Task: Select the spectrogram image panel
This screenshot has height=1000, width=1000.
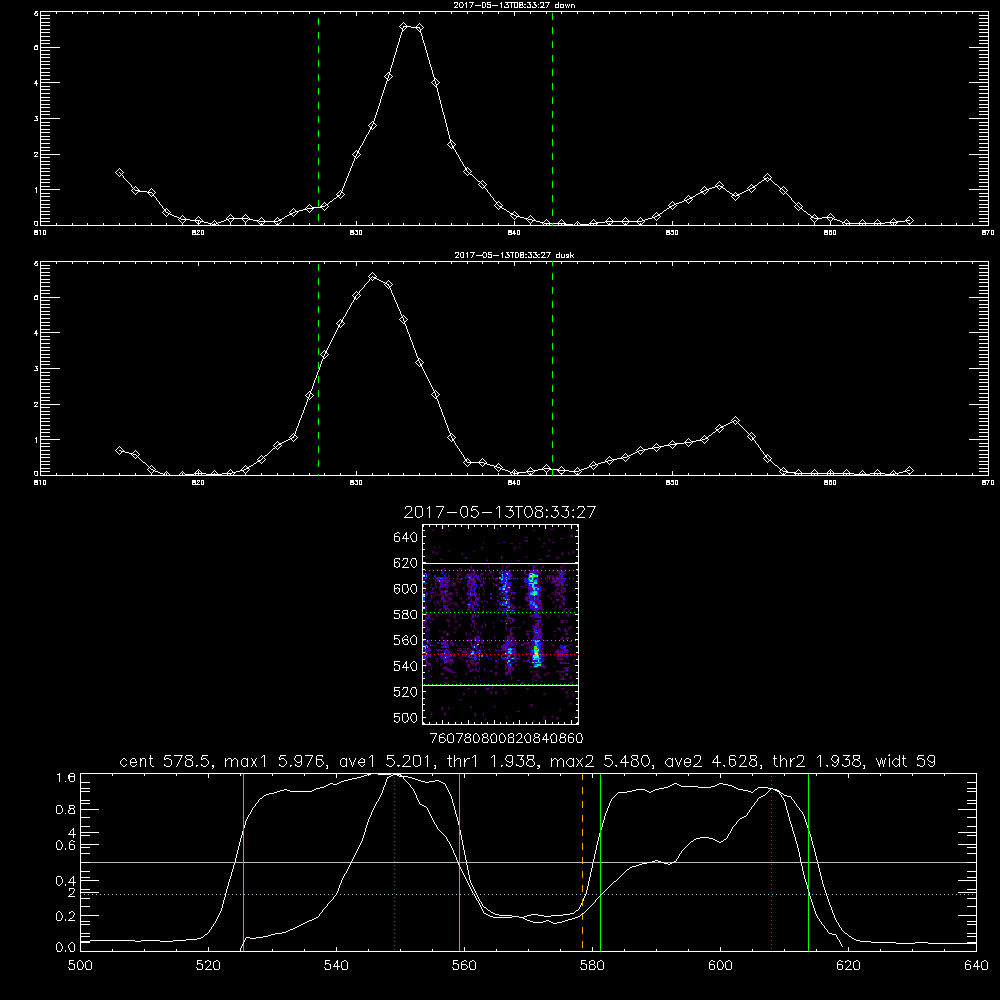Action: tap(500, 624)
